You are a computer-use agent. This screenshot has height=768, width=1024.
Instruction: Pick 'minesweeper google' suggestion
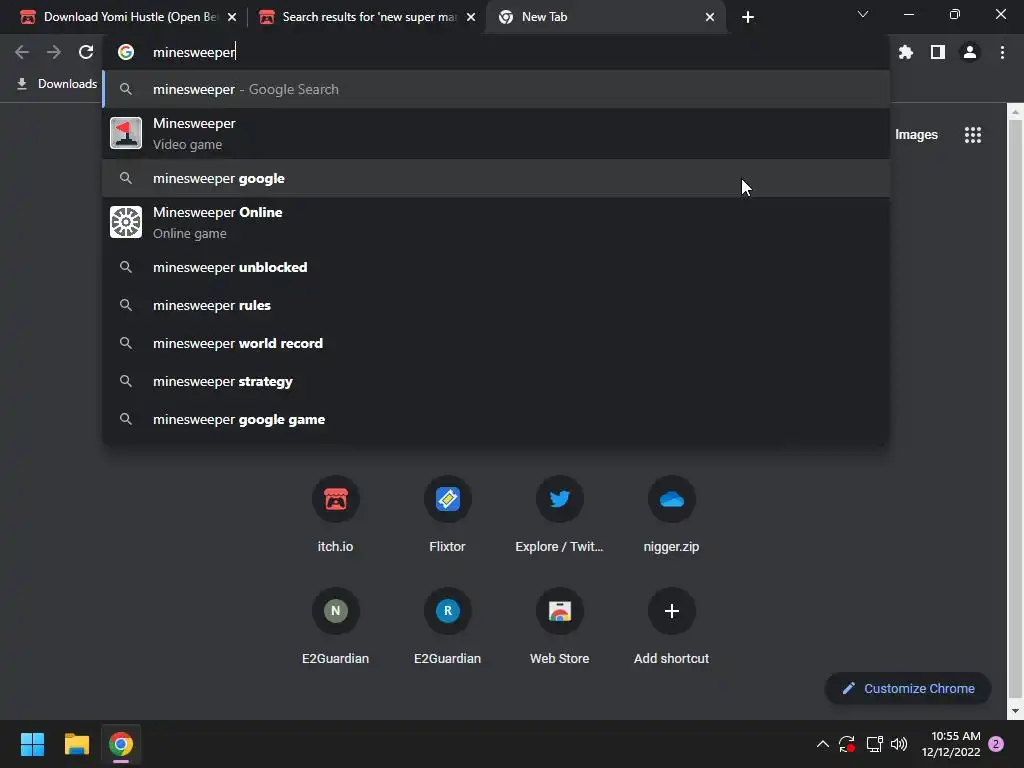pos(496,178)
